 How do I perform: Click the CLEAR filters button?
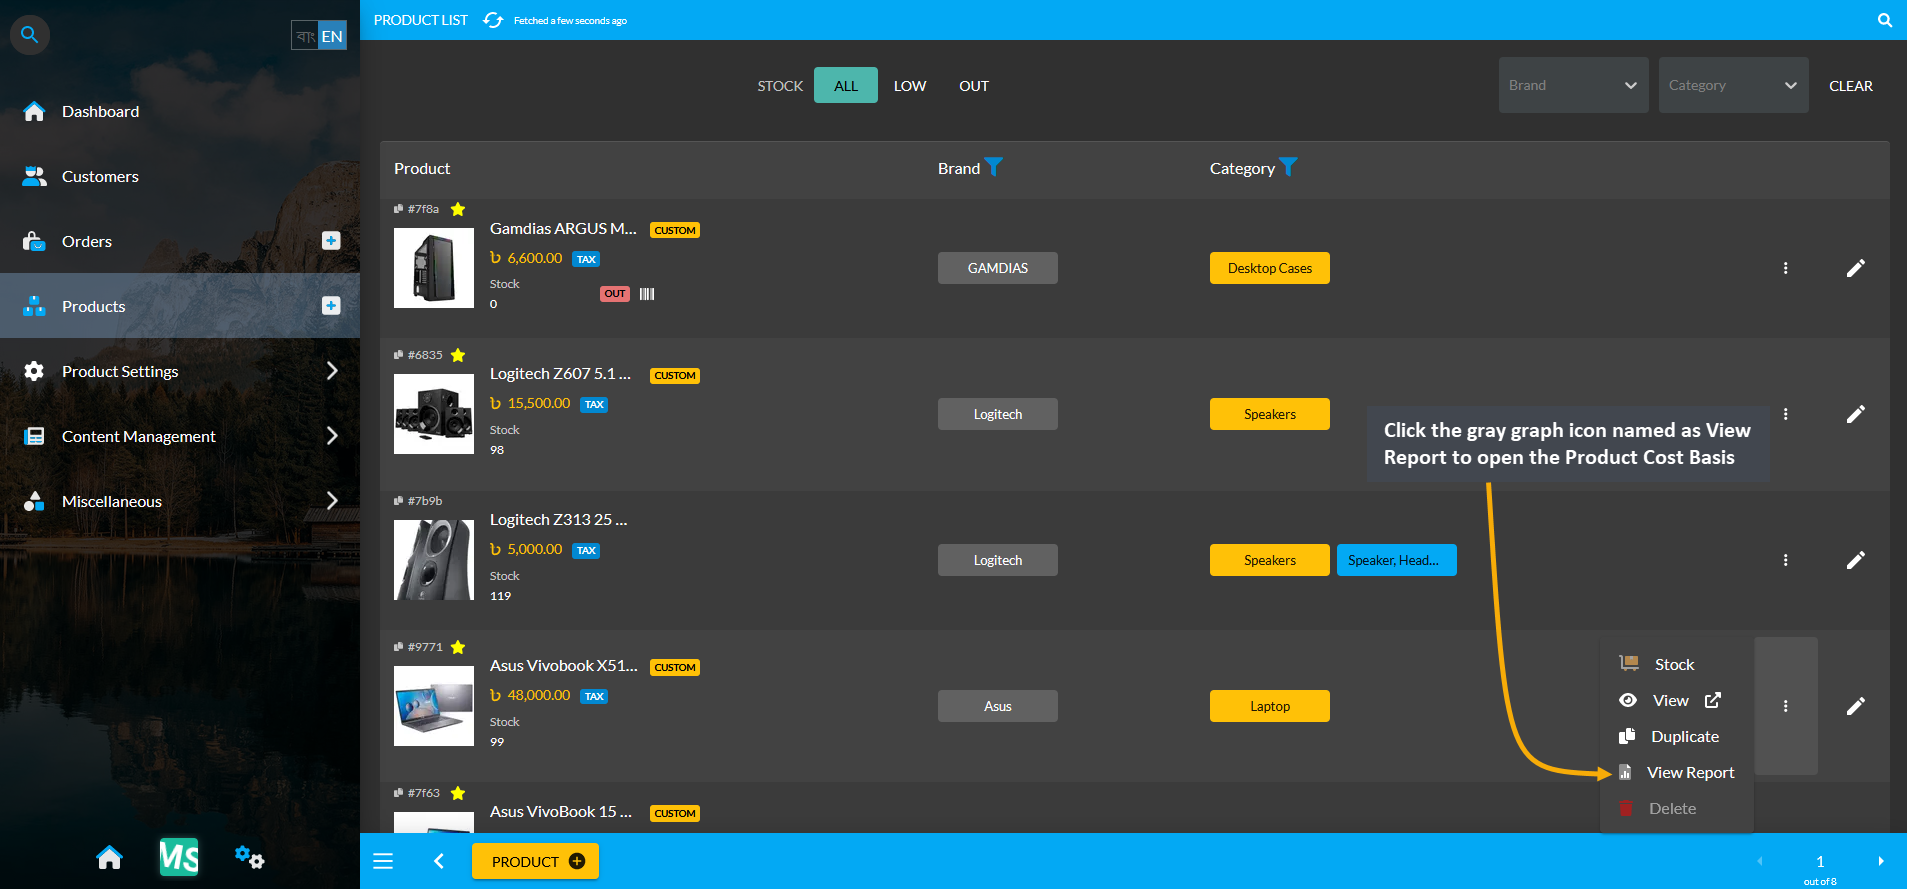tap(1850, 85)
